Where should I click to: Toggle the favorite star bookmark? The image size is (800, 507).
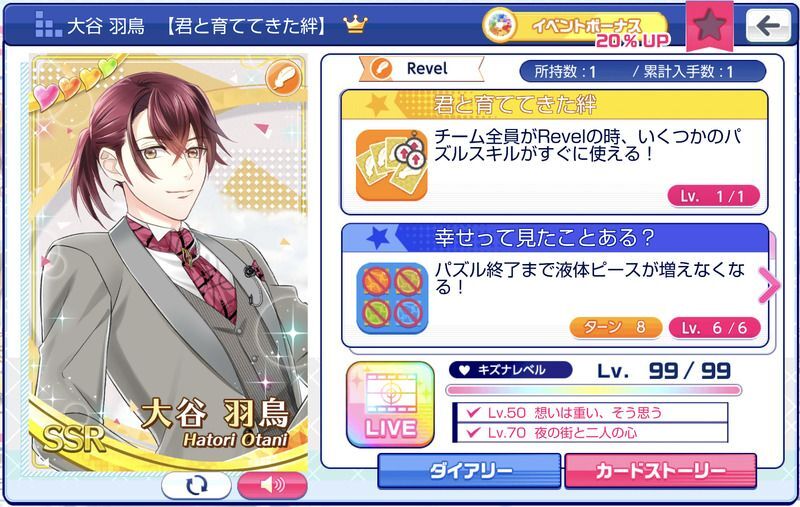(x=710, y=27)
